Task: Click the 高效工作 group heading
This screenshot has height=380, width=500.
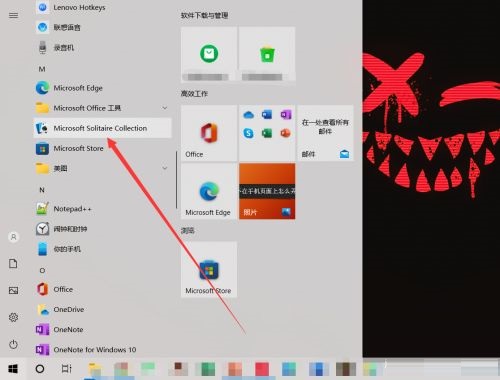Action: coord(194,94)
